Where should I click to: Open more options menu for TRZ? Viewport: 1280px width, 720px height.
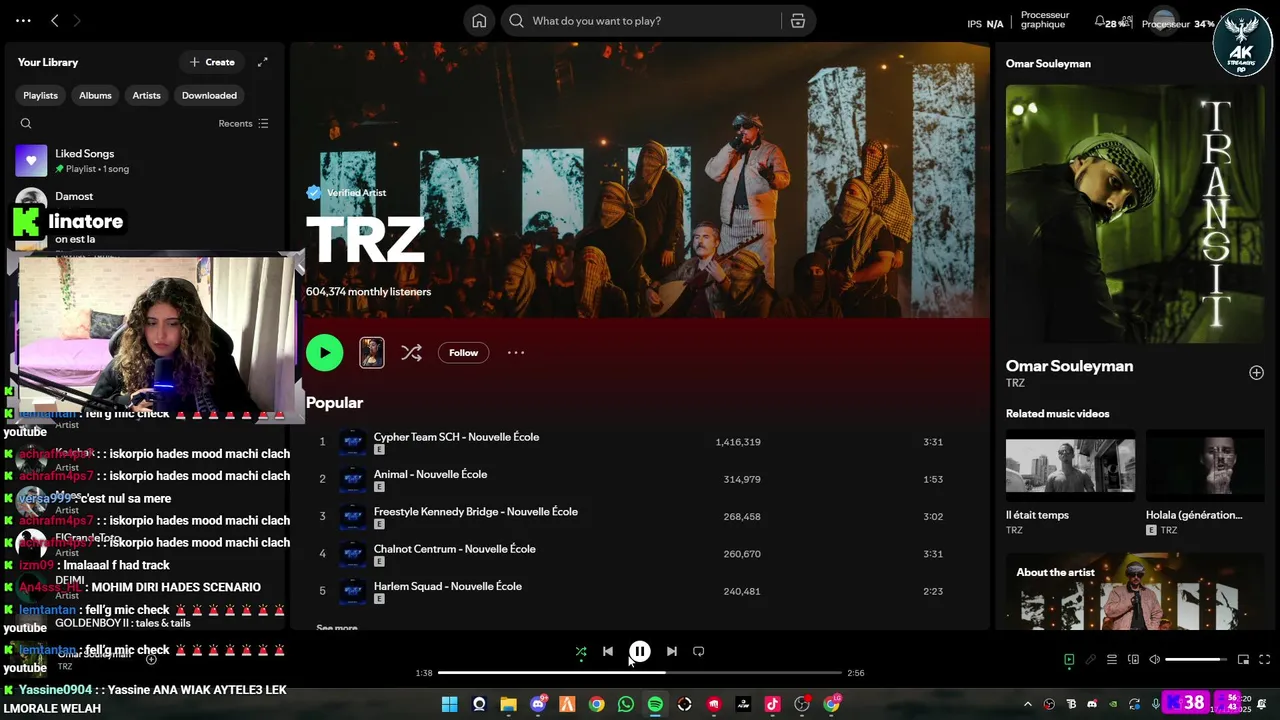coord(516,353)
